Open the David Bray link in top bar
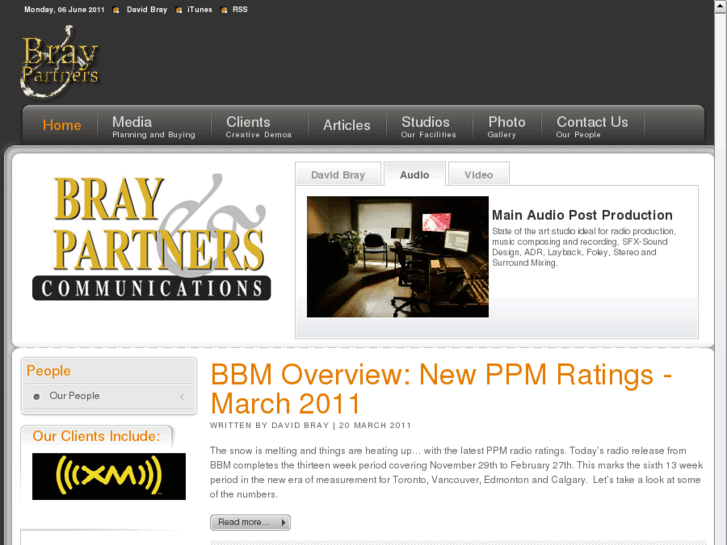727x545 pixels. [x=147, y=9]
